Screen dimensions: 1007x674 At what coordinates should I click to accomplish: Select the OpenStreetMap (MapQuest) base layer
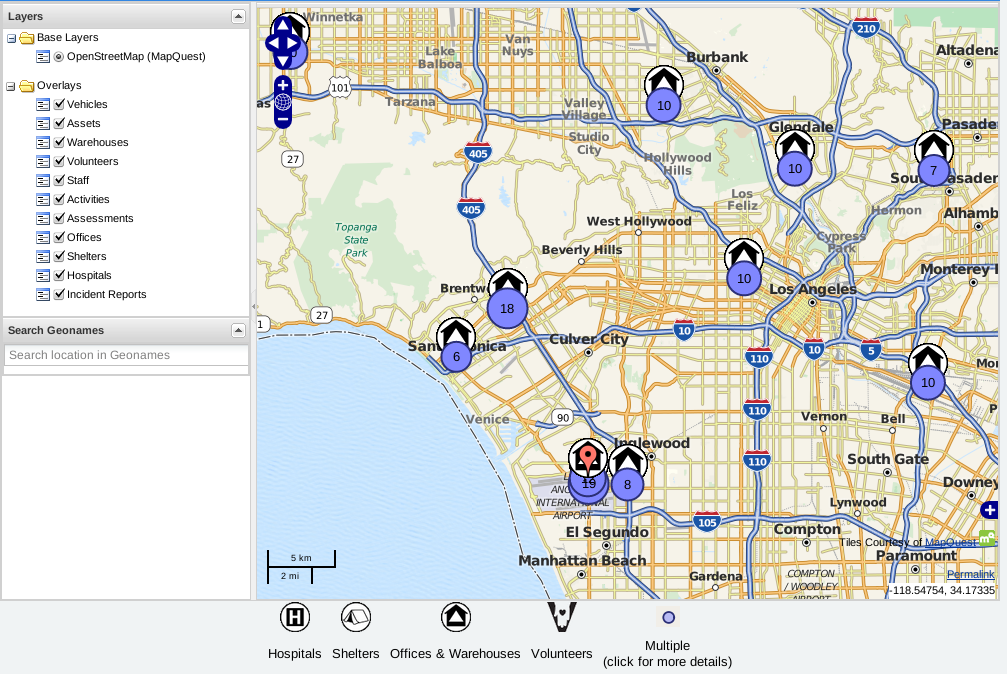coord(59,57)
